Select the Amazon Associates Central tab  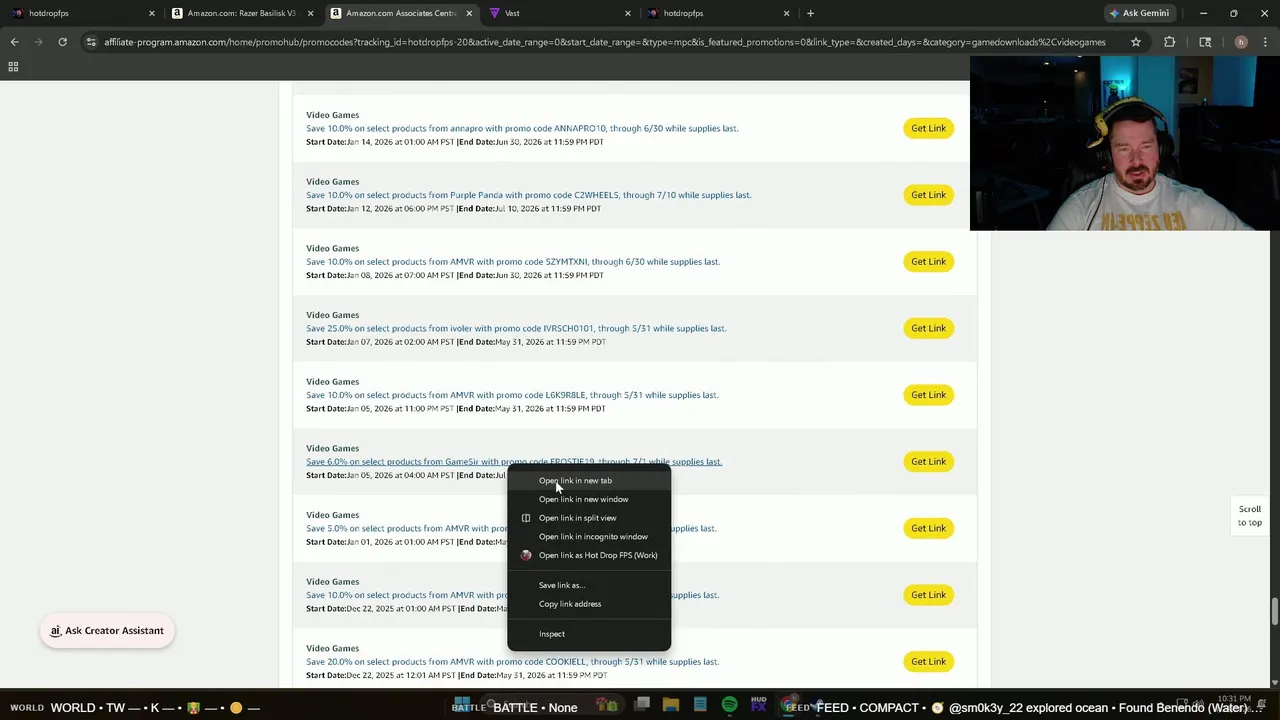(400, 13)
